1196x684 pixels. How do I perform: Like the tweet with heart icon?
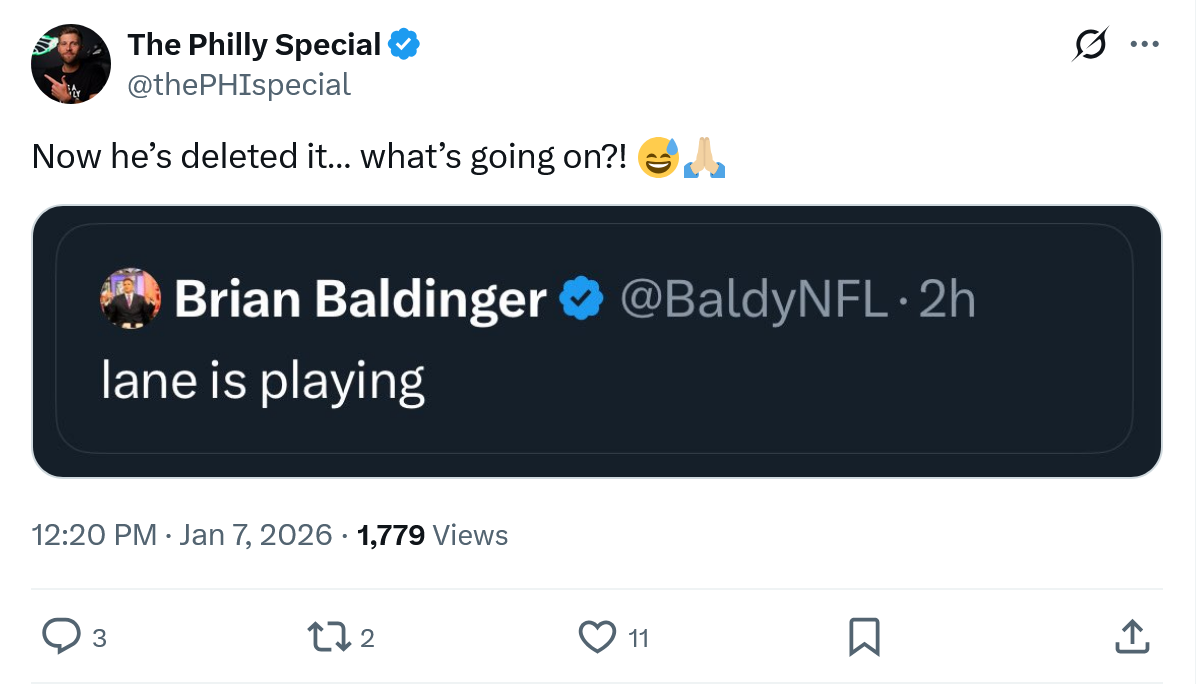(x=598, y=636)
